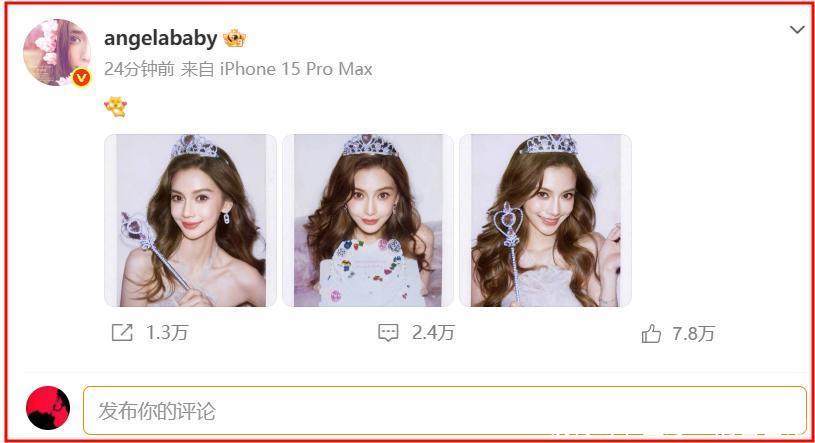
Task: Open comments via speech bubble icon
Action: coord(388,333)
